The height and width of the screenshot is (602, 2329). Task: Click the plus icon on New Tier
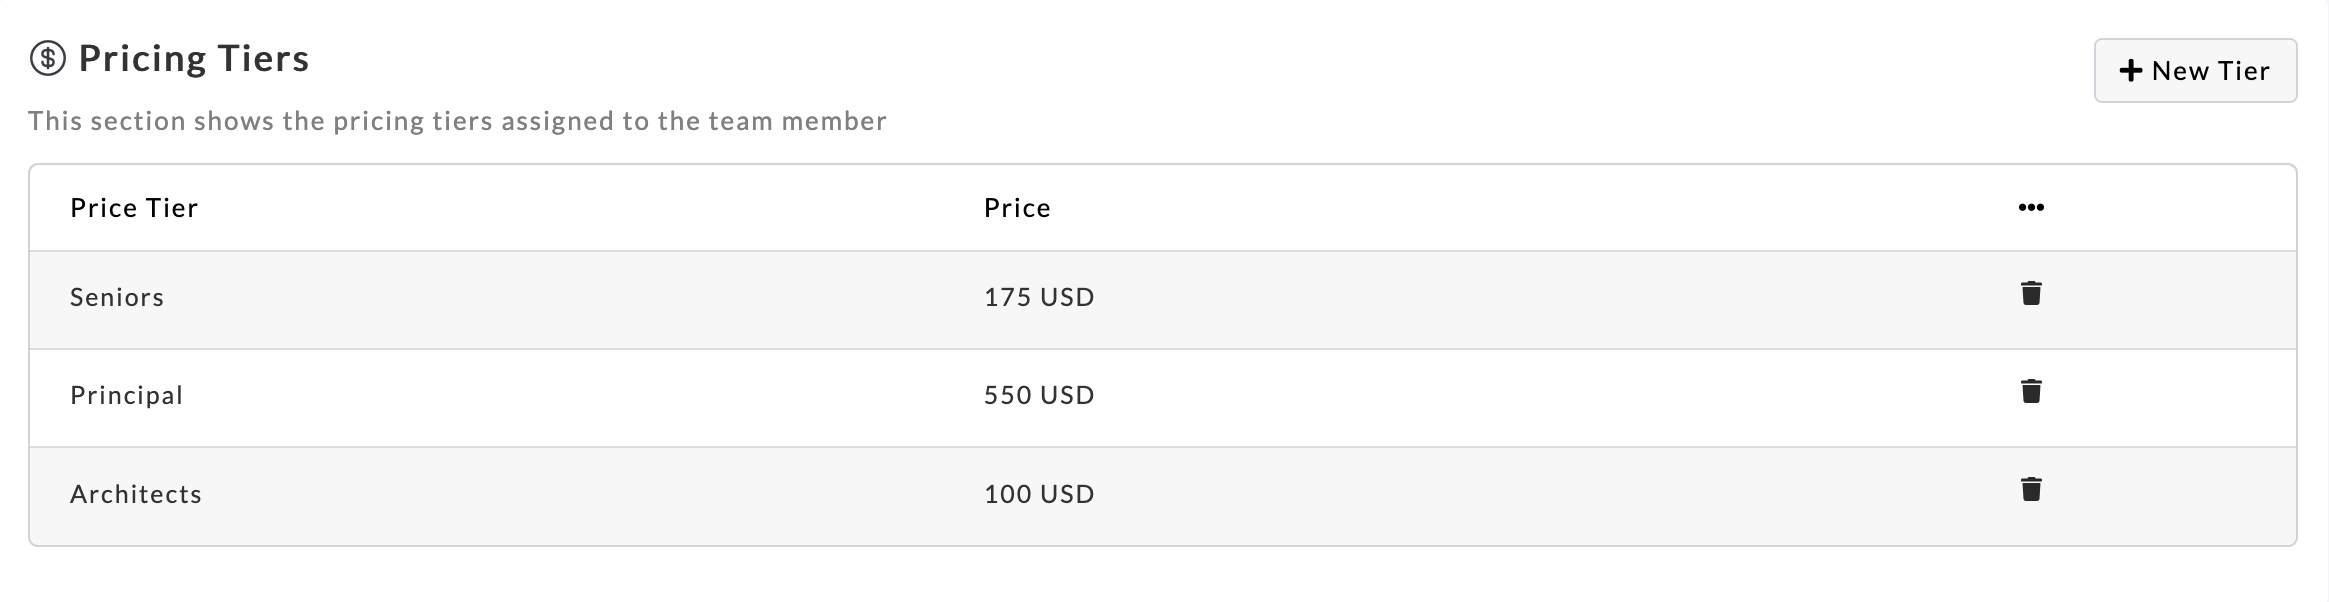[2131, 71]
